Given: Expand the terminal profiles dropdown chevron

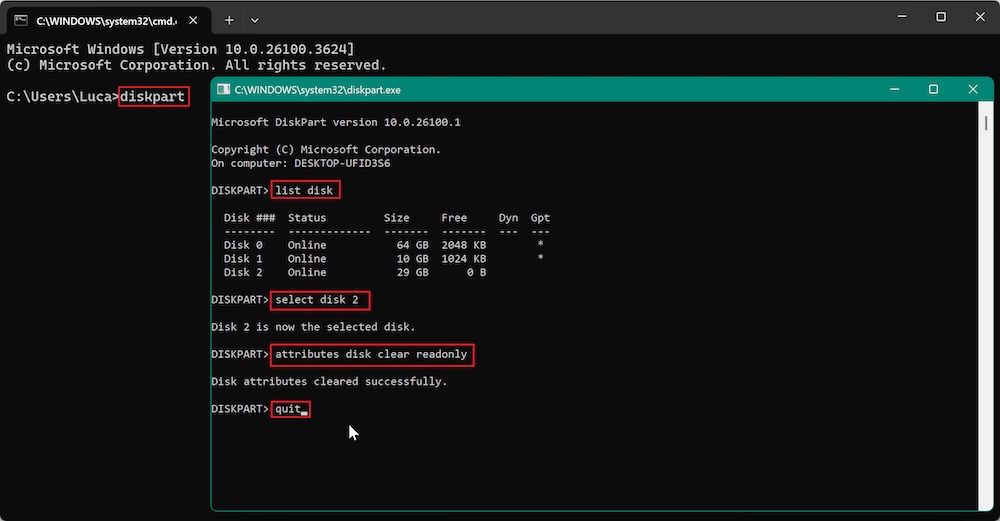Looking at the screenshot, I should [255, 19].
